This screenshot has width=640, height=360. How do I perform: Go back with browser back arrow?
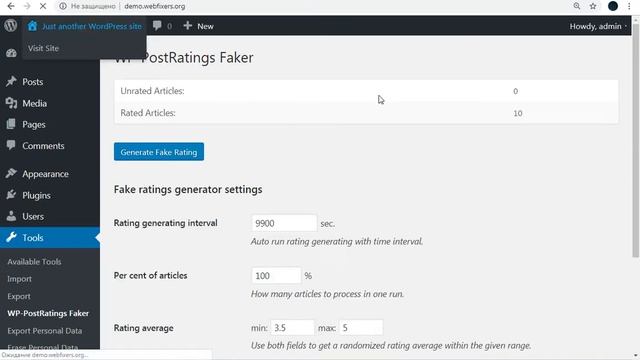(x=11, y=6)
